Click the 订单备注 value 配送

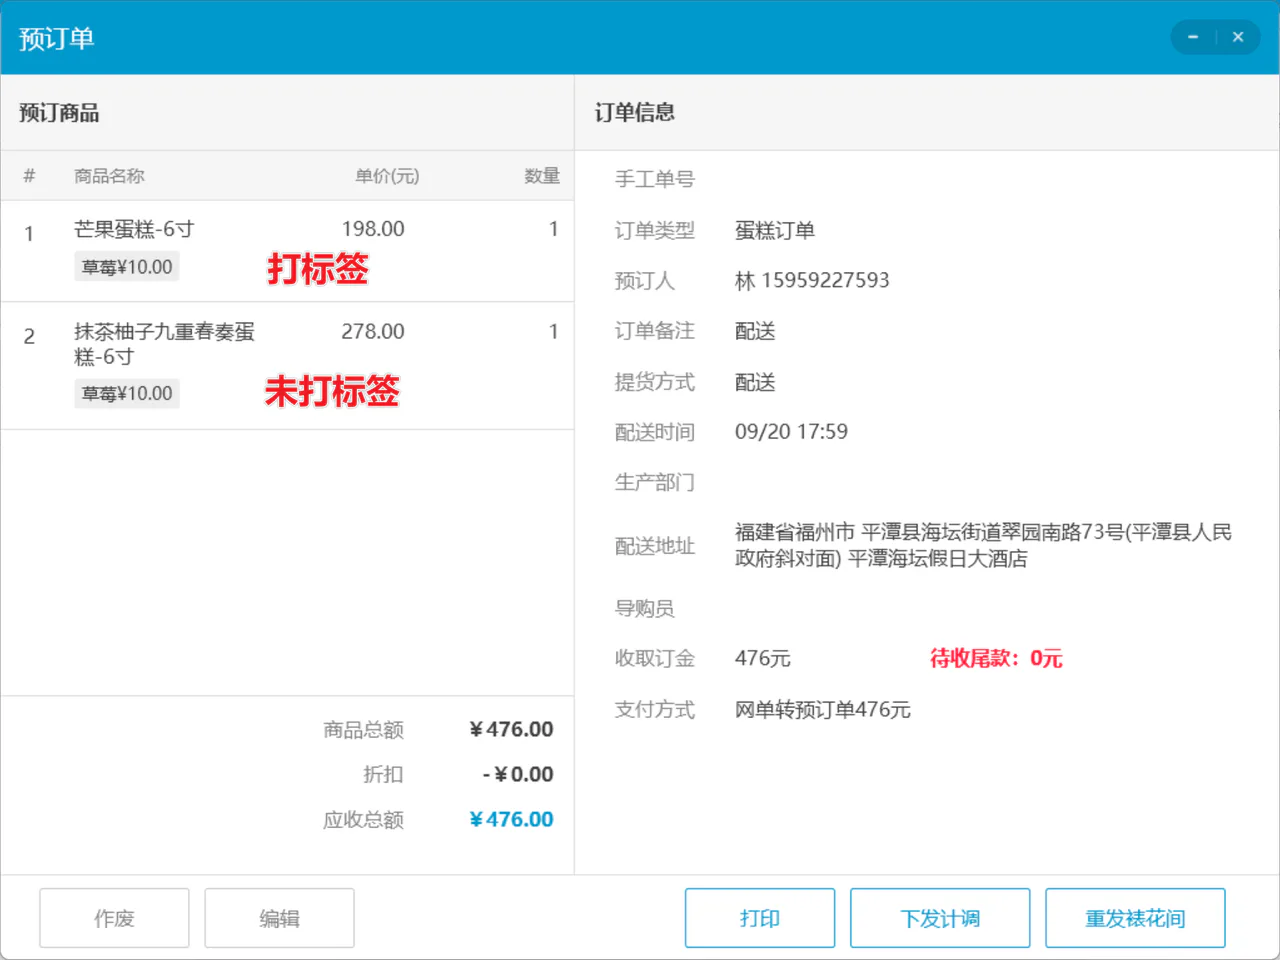pyautogui.click(x=755, y=331)
